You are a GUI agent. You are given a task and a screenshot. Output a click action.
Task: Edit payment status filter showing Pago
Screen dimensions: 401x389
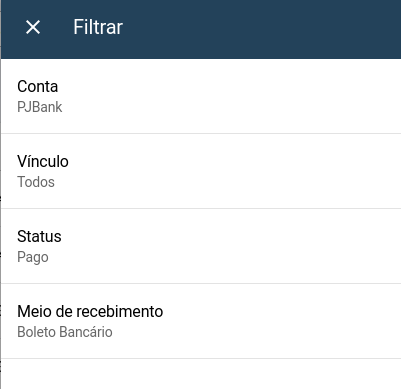[x=201, y=246]
